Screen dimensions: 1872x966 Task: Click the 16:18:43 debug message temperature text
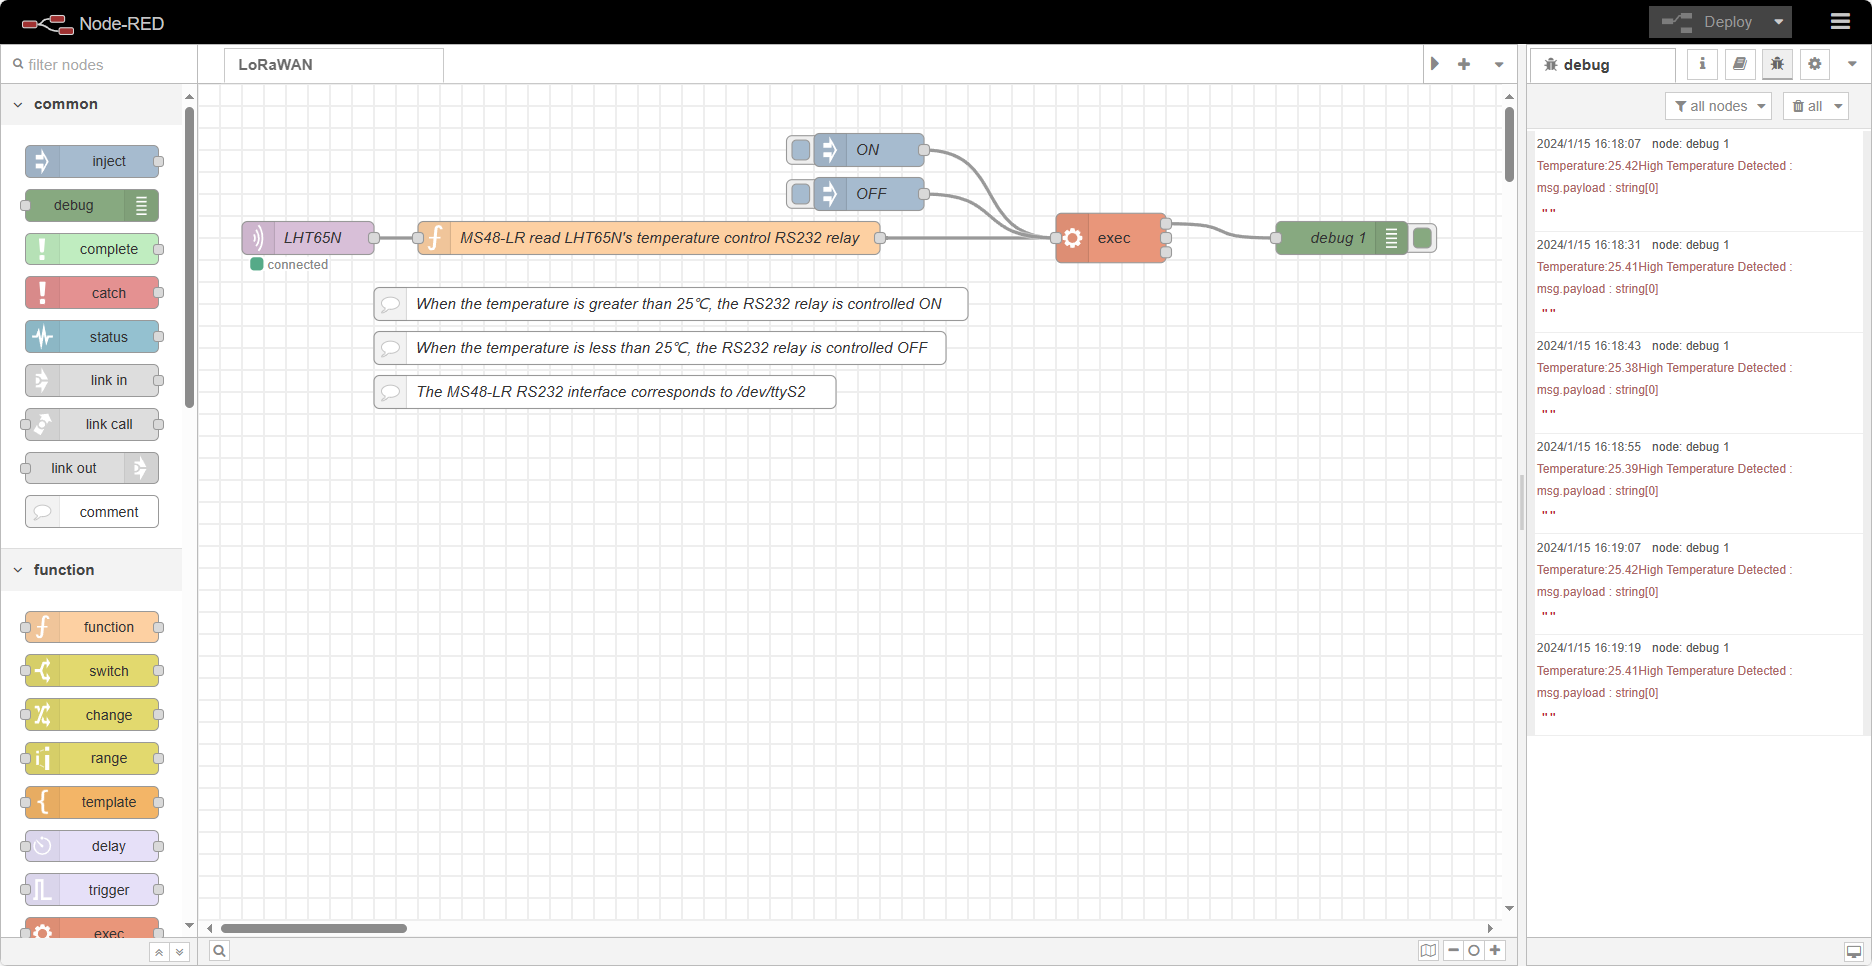pos(1664,368)
